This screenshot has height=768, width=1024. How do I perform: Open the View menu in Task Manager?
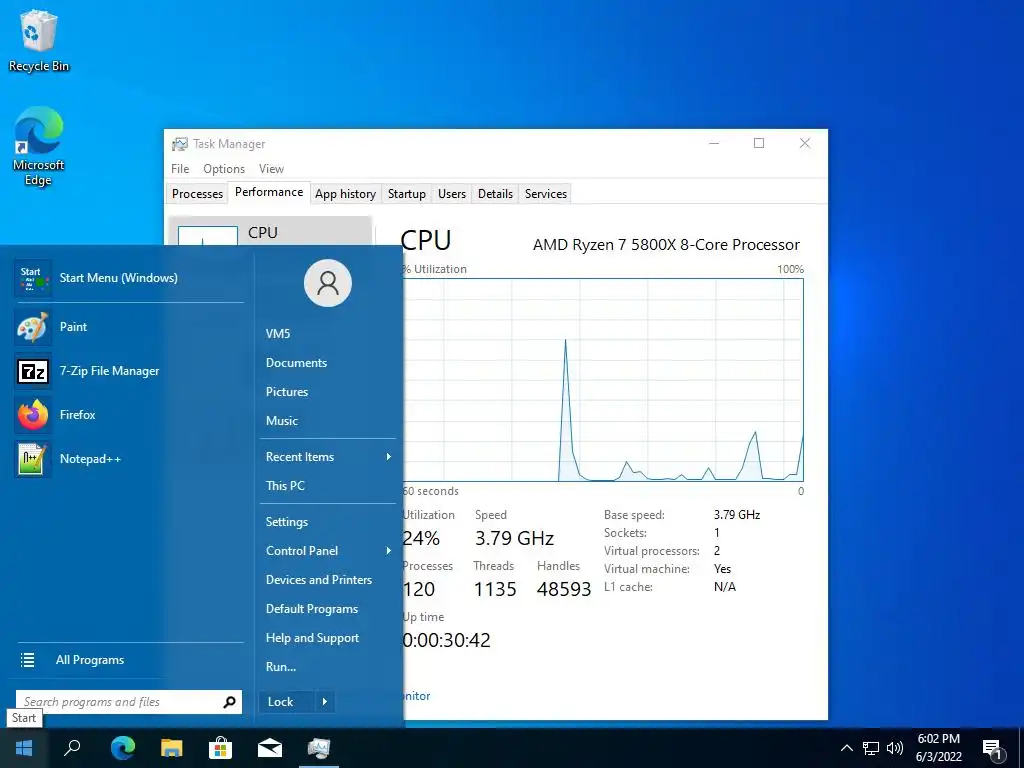click(x=271, y=168)
